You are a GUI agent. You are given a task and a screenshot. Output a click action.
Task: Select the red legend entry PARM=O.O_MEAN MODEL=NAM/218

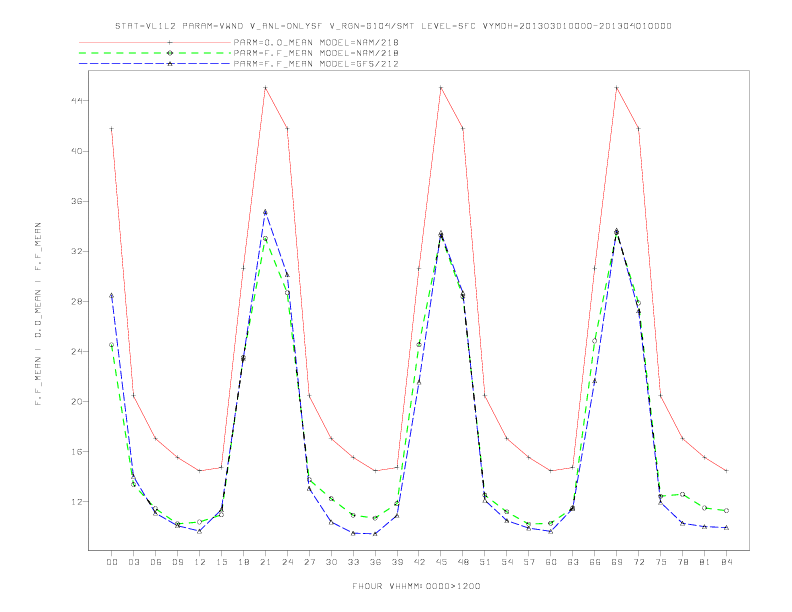pos(316,42)
